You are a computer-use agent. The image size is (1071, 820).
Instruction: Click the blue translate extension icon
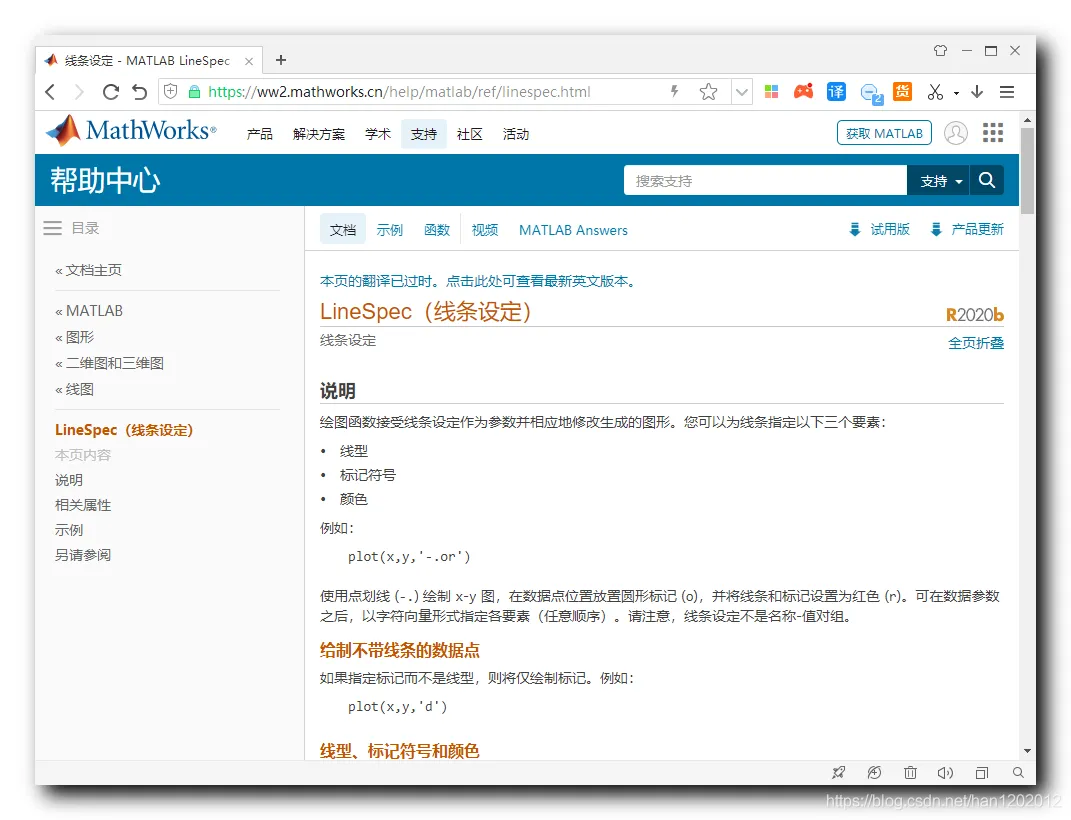pos(836,91)
